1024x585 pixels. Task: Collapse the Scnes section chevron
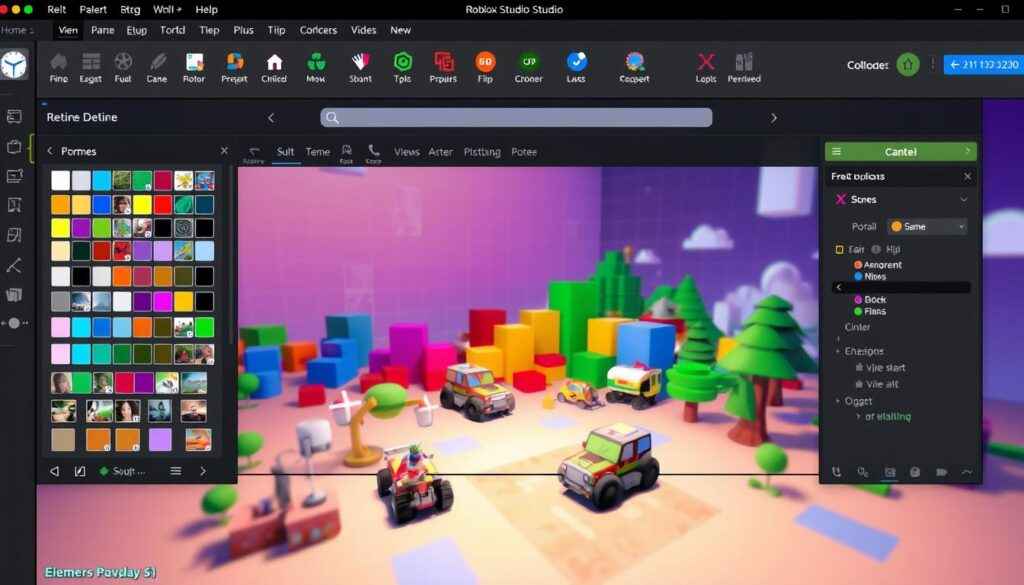(963, 200)
